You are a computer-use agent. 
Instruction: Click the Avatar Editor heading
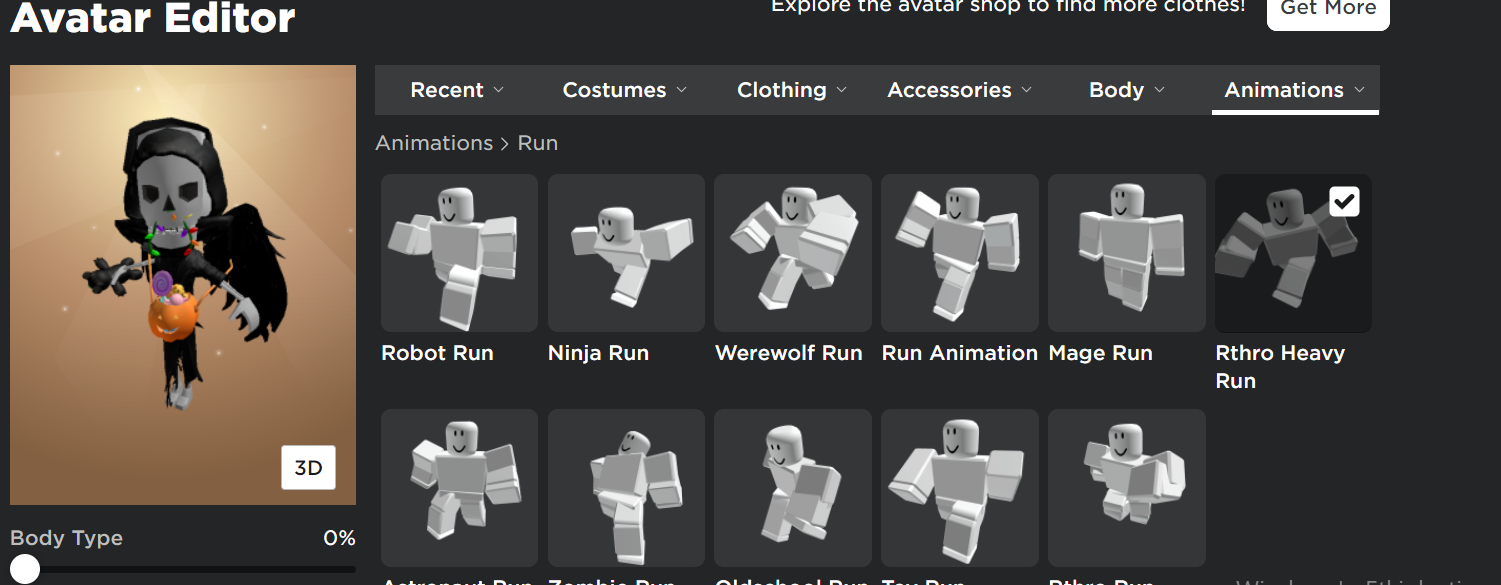(153, 18)
